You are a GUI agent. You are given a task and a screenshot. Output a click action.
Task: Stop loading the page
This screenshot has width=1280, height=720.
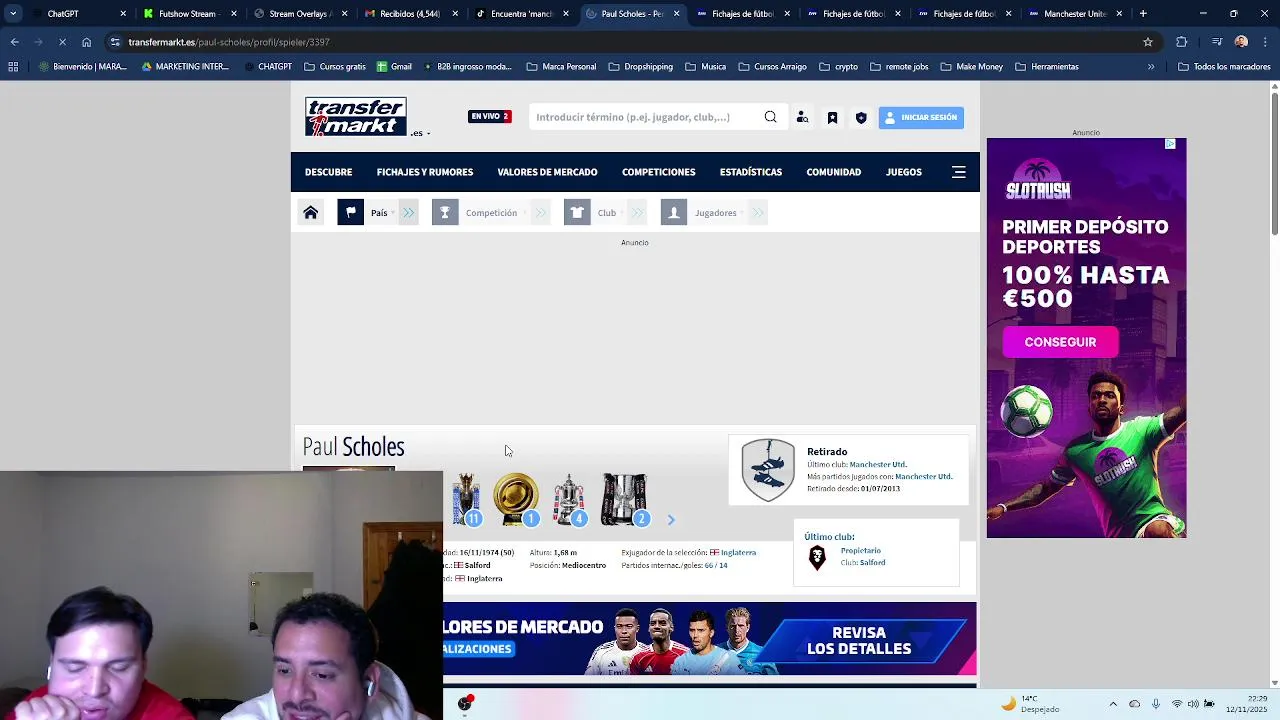62,42
